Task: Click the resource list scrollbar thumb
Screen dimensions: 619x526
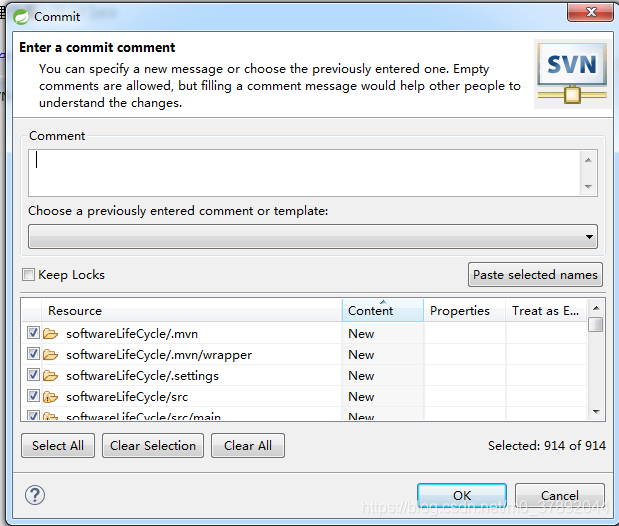Action: pos(596,324)
